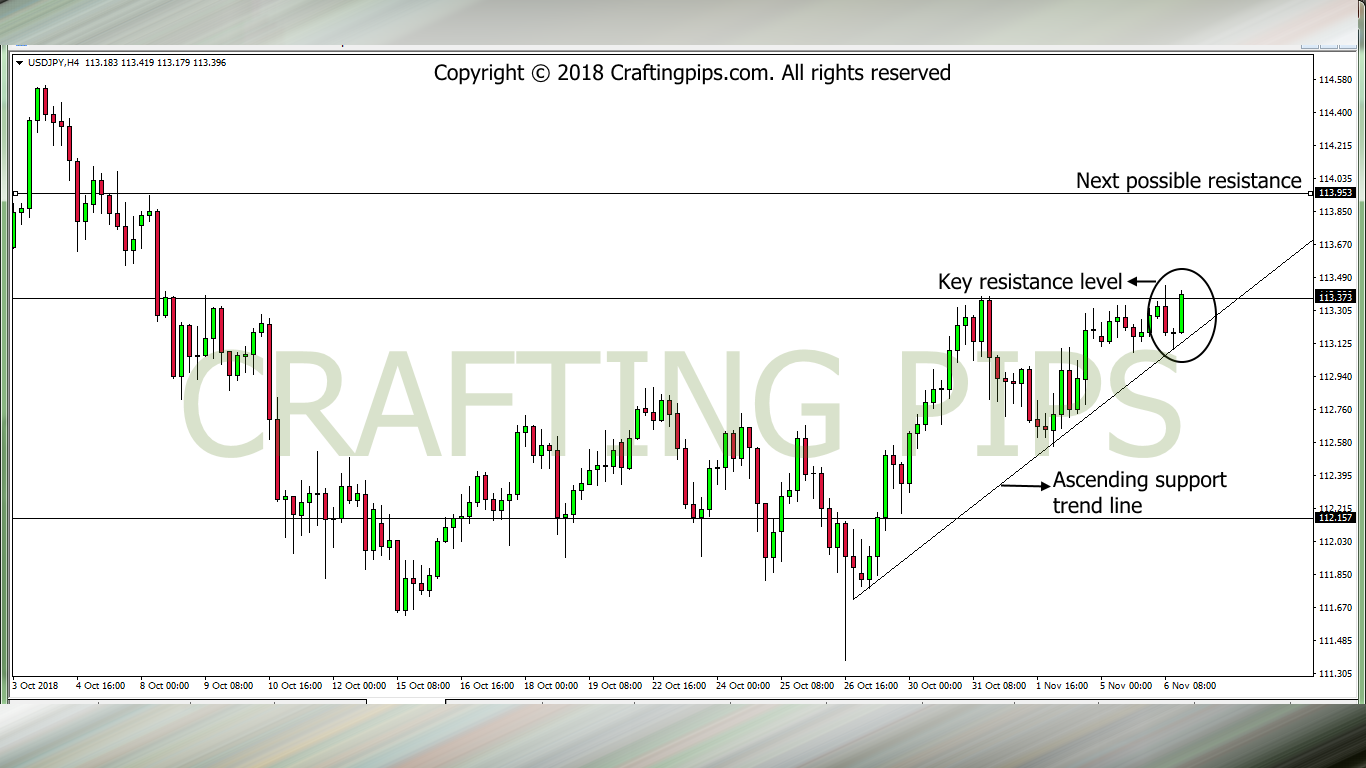Click the 113.850 price on the scale
Image resolution: width=1366 pixels, height=768 pixels.
click(x=1336, y=212)
